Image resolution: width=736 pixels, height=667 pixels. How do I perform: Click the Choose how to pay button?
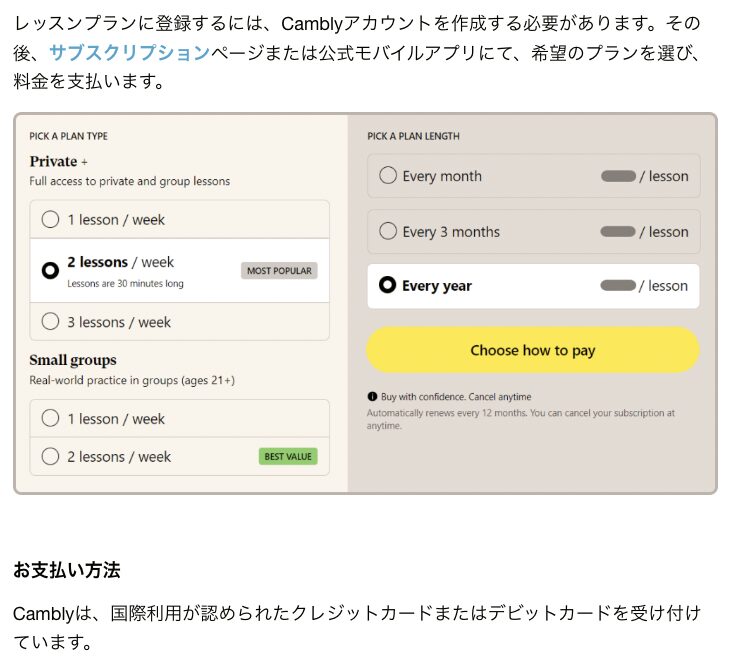(533, 350)
